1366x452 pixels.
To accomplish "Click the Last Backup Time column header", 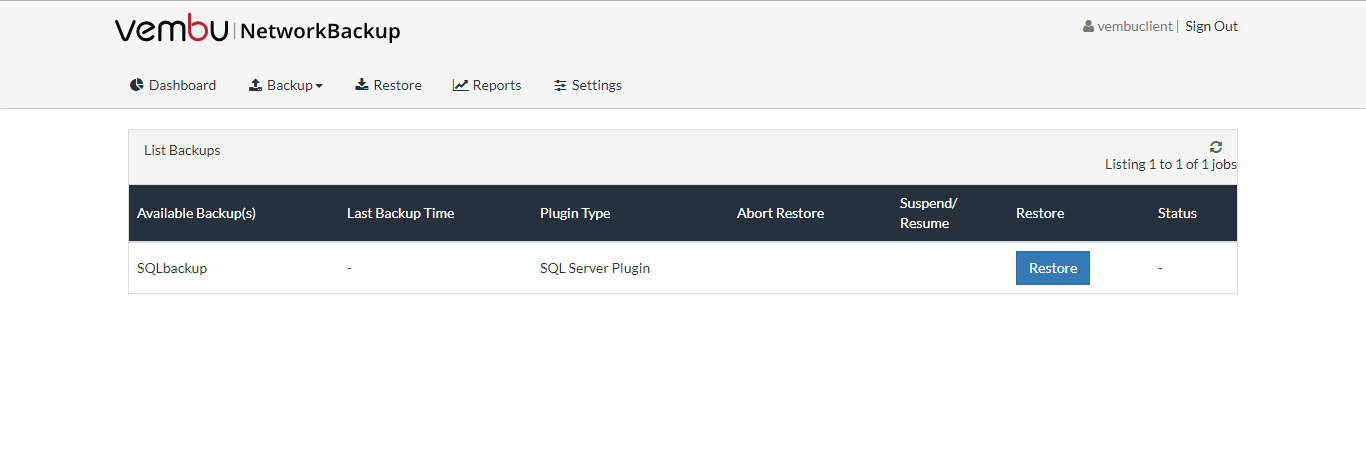I will 400,213.
